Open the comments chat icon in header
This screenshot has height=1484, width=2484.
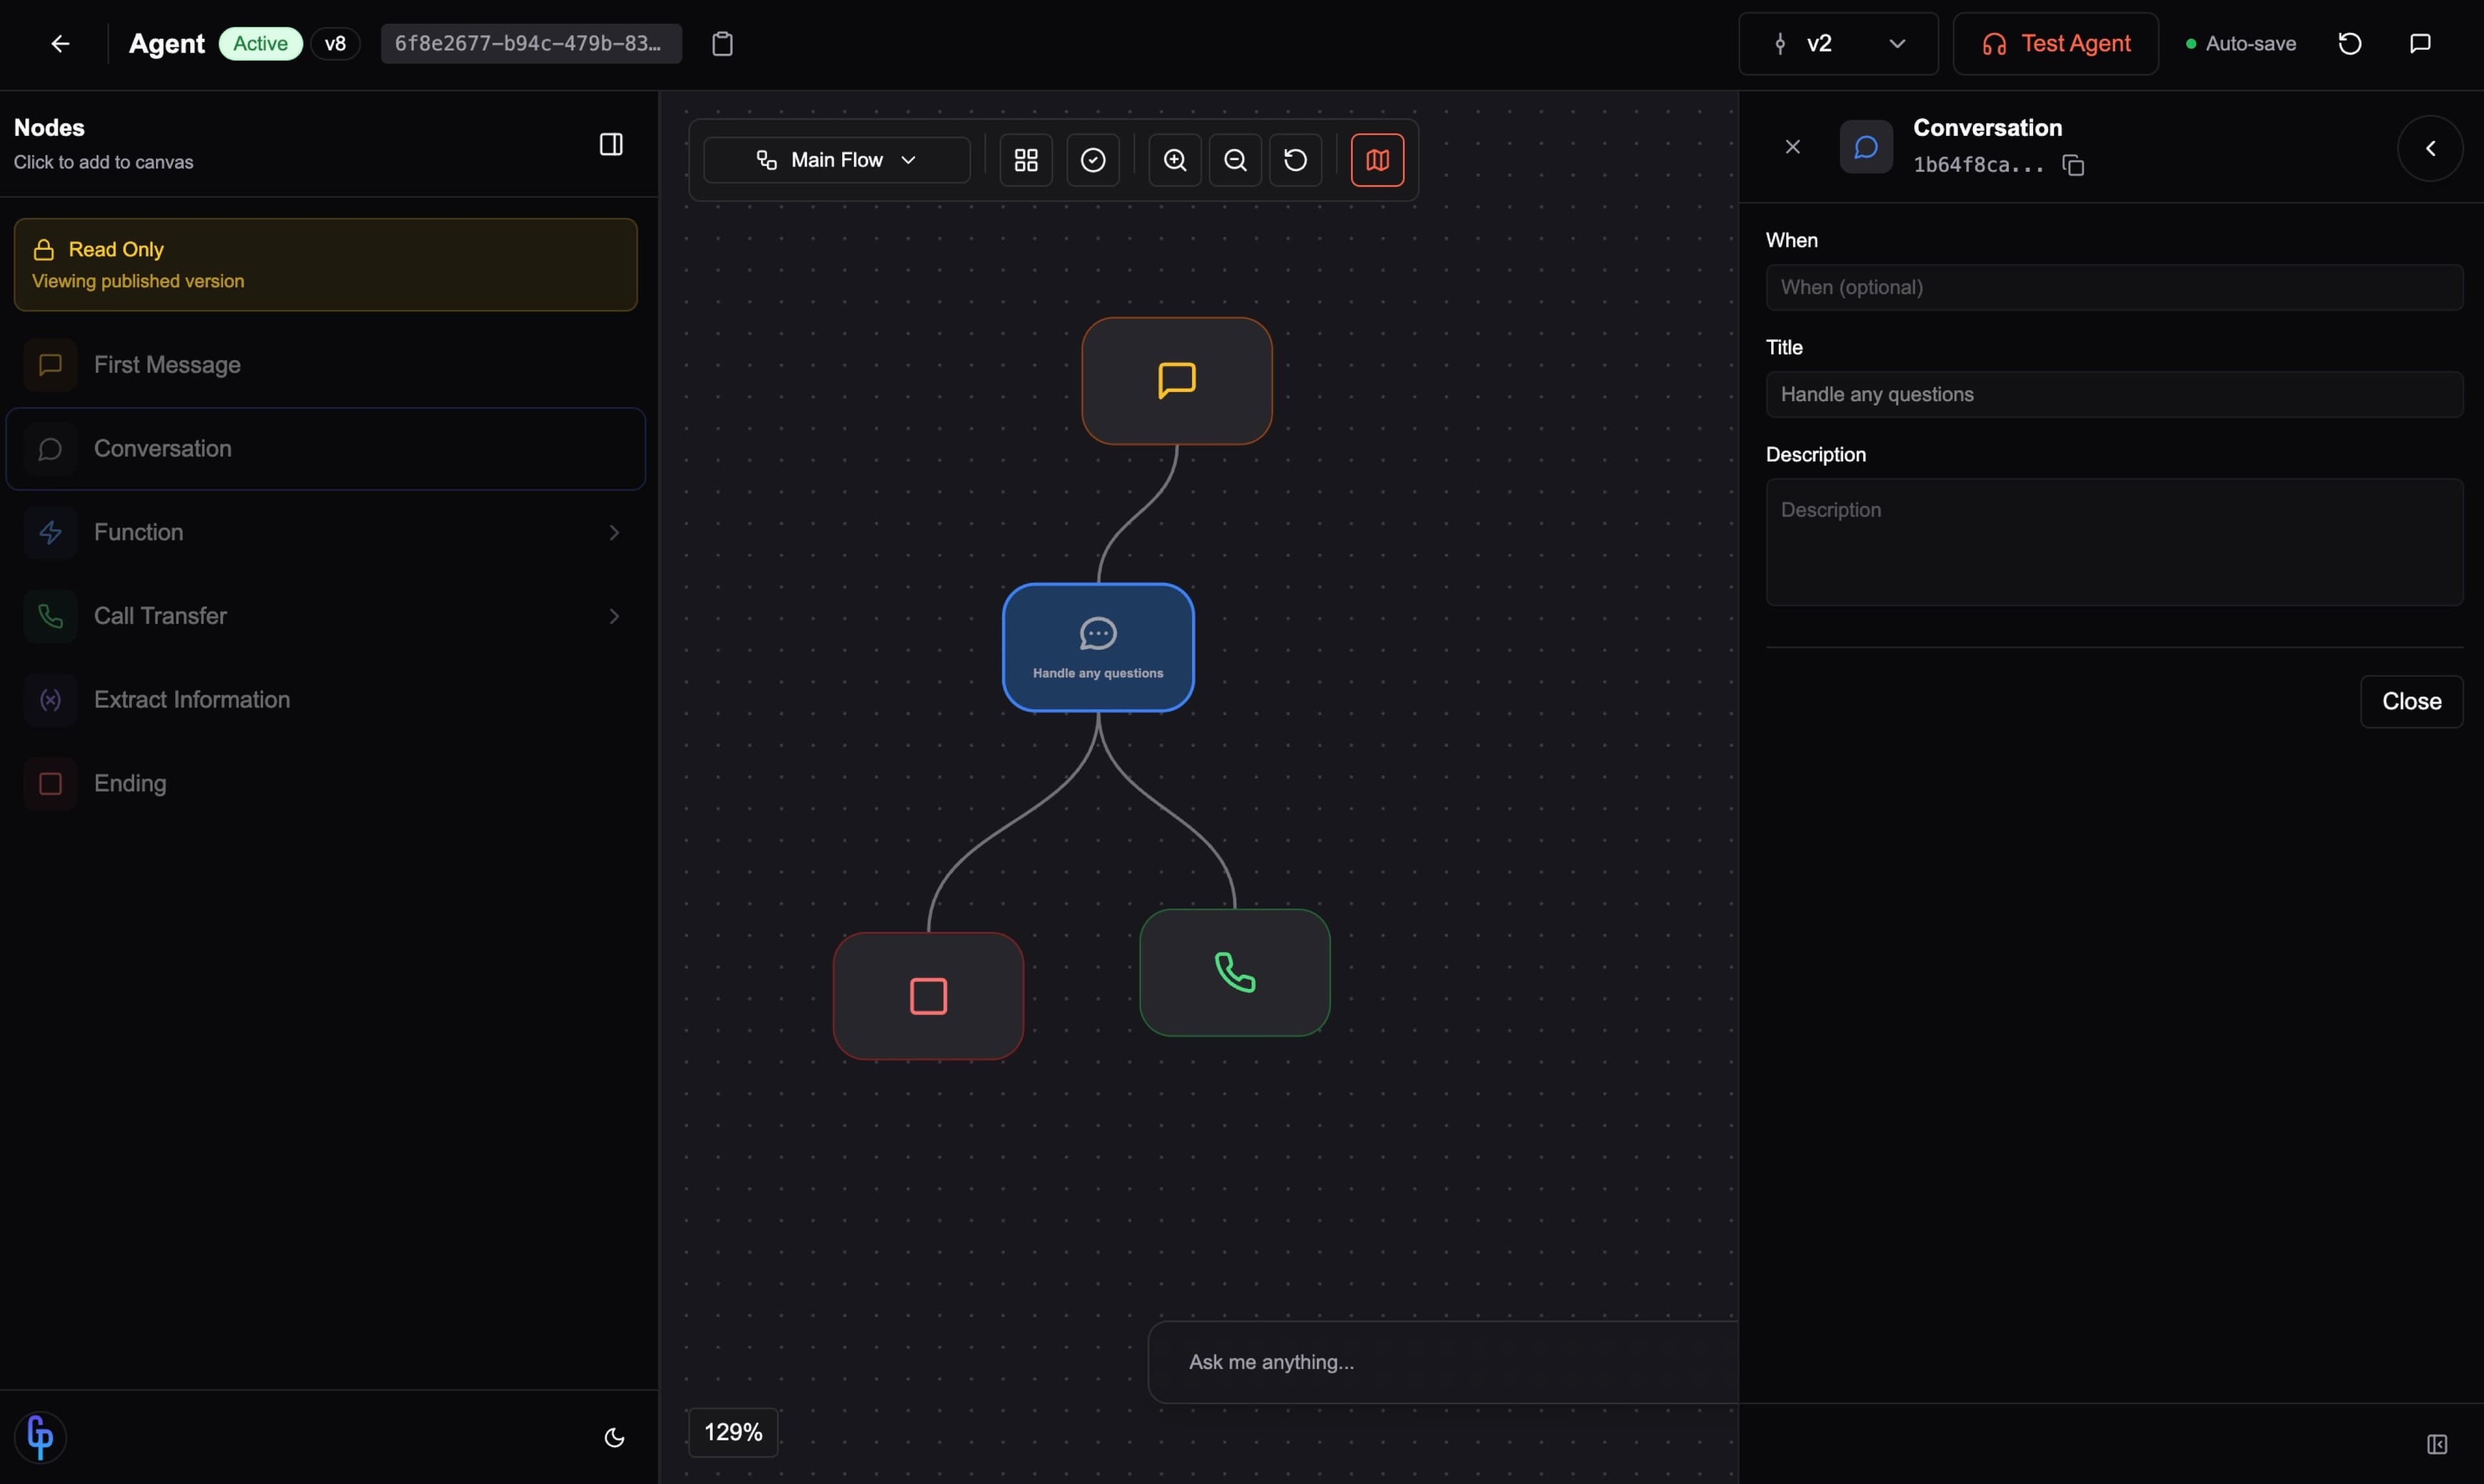tap(2420, 44)
